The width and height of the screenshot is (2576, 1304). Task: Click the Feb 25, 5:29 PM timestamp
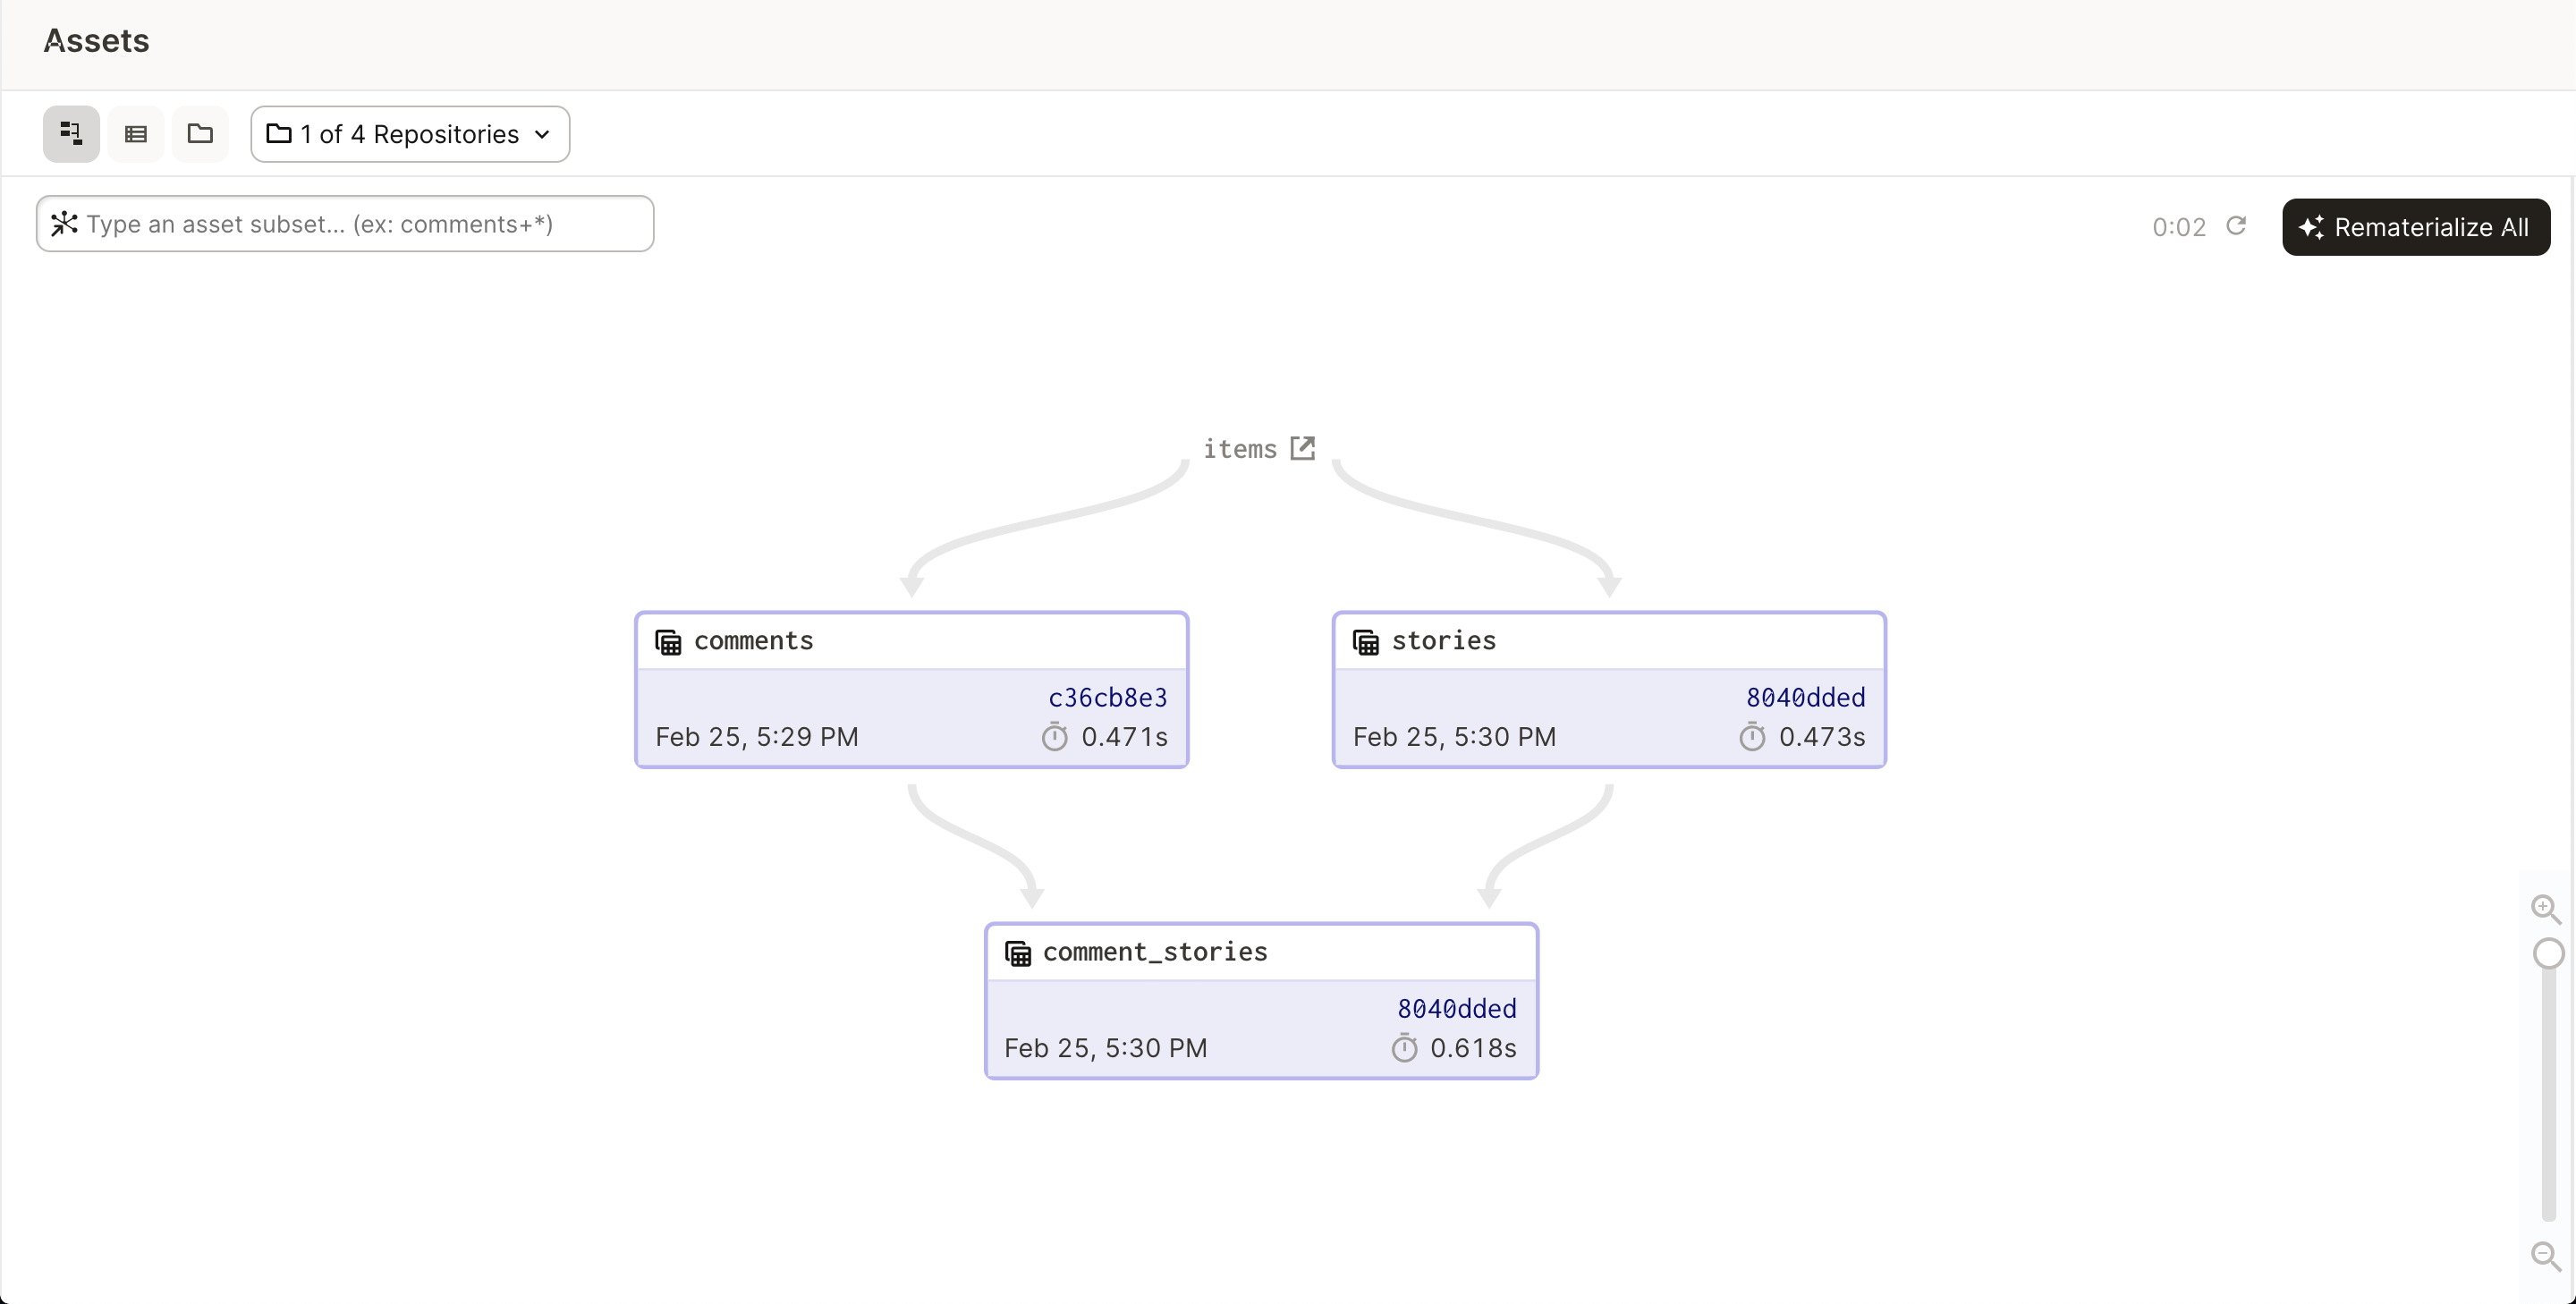coord(757,737)
